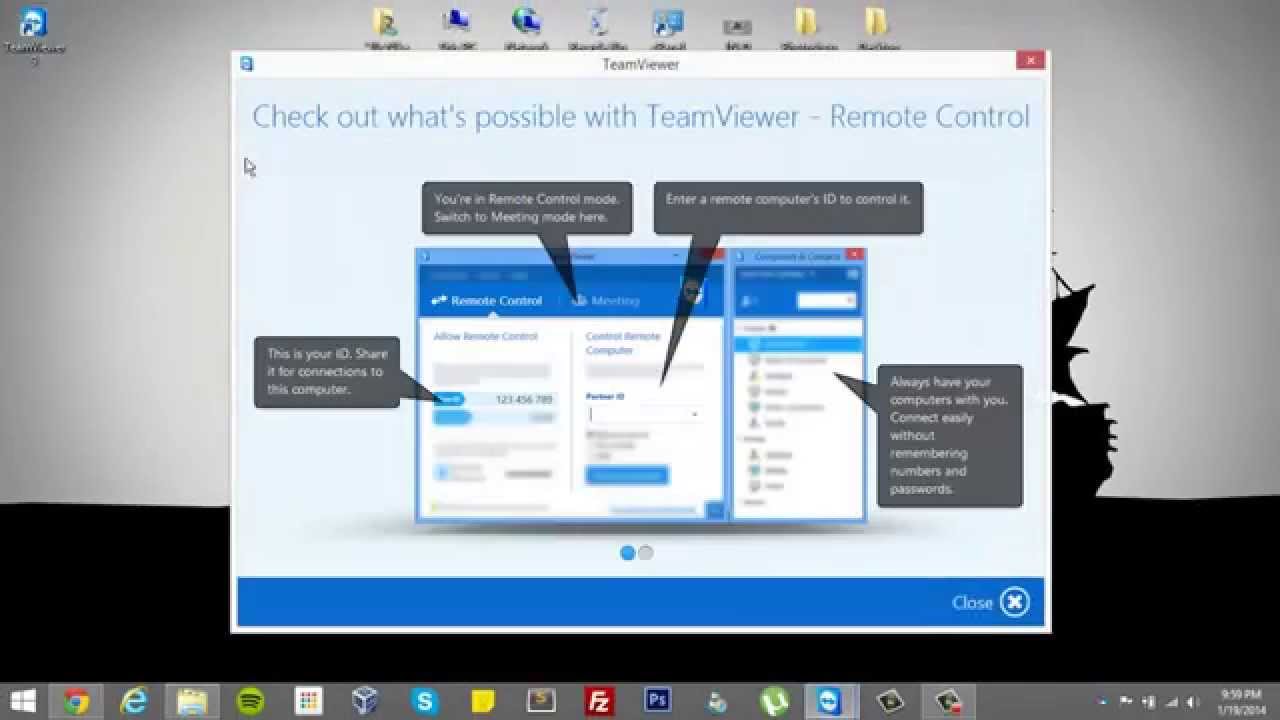Select the This PC desktop icon
The image size is (1280, 720).
(457, 28)
